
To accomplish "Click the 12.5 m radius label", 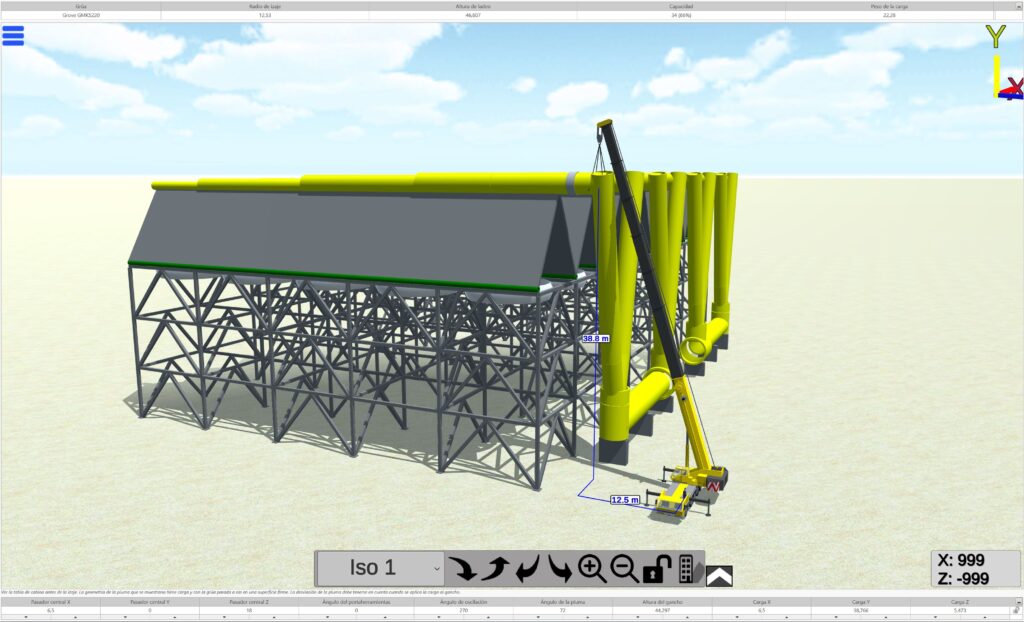I will click(625, 500).
